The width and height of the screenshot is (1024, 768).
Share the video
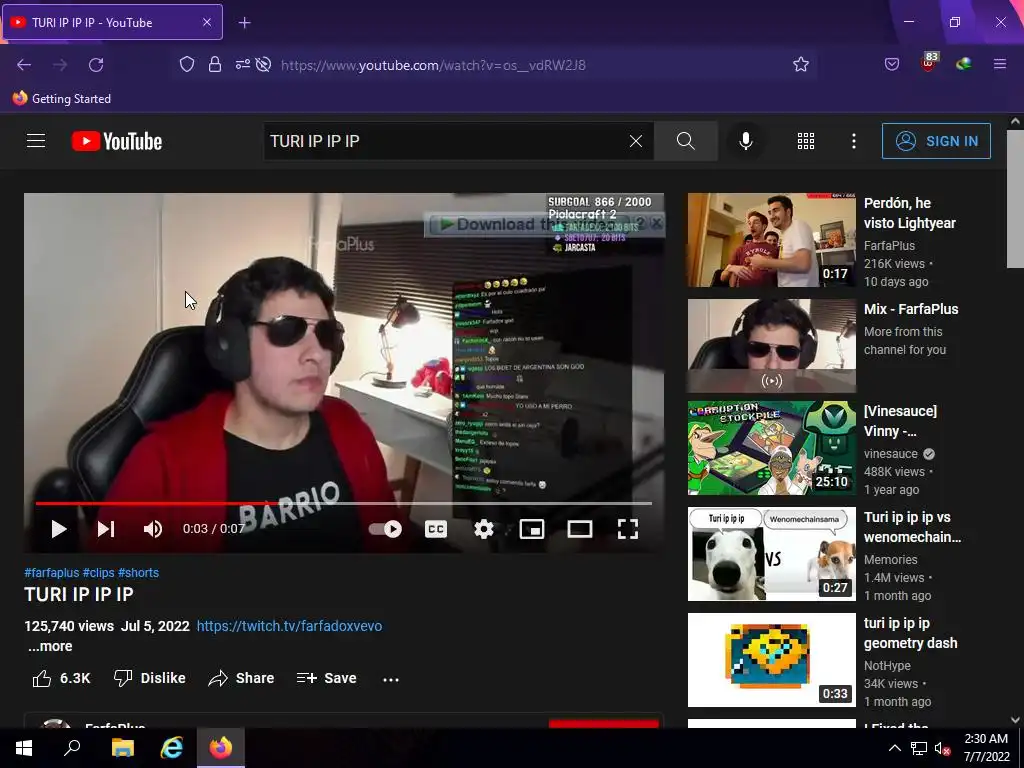(241, 679)
